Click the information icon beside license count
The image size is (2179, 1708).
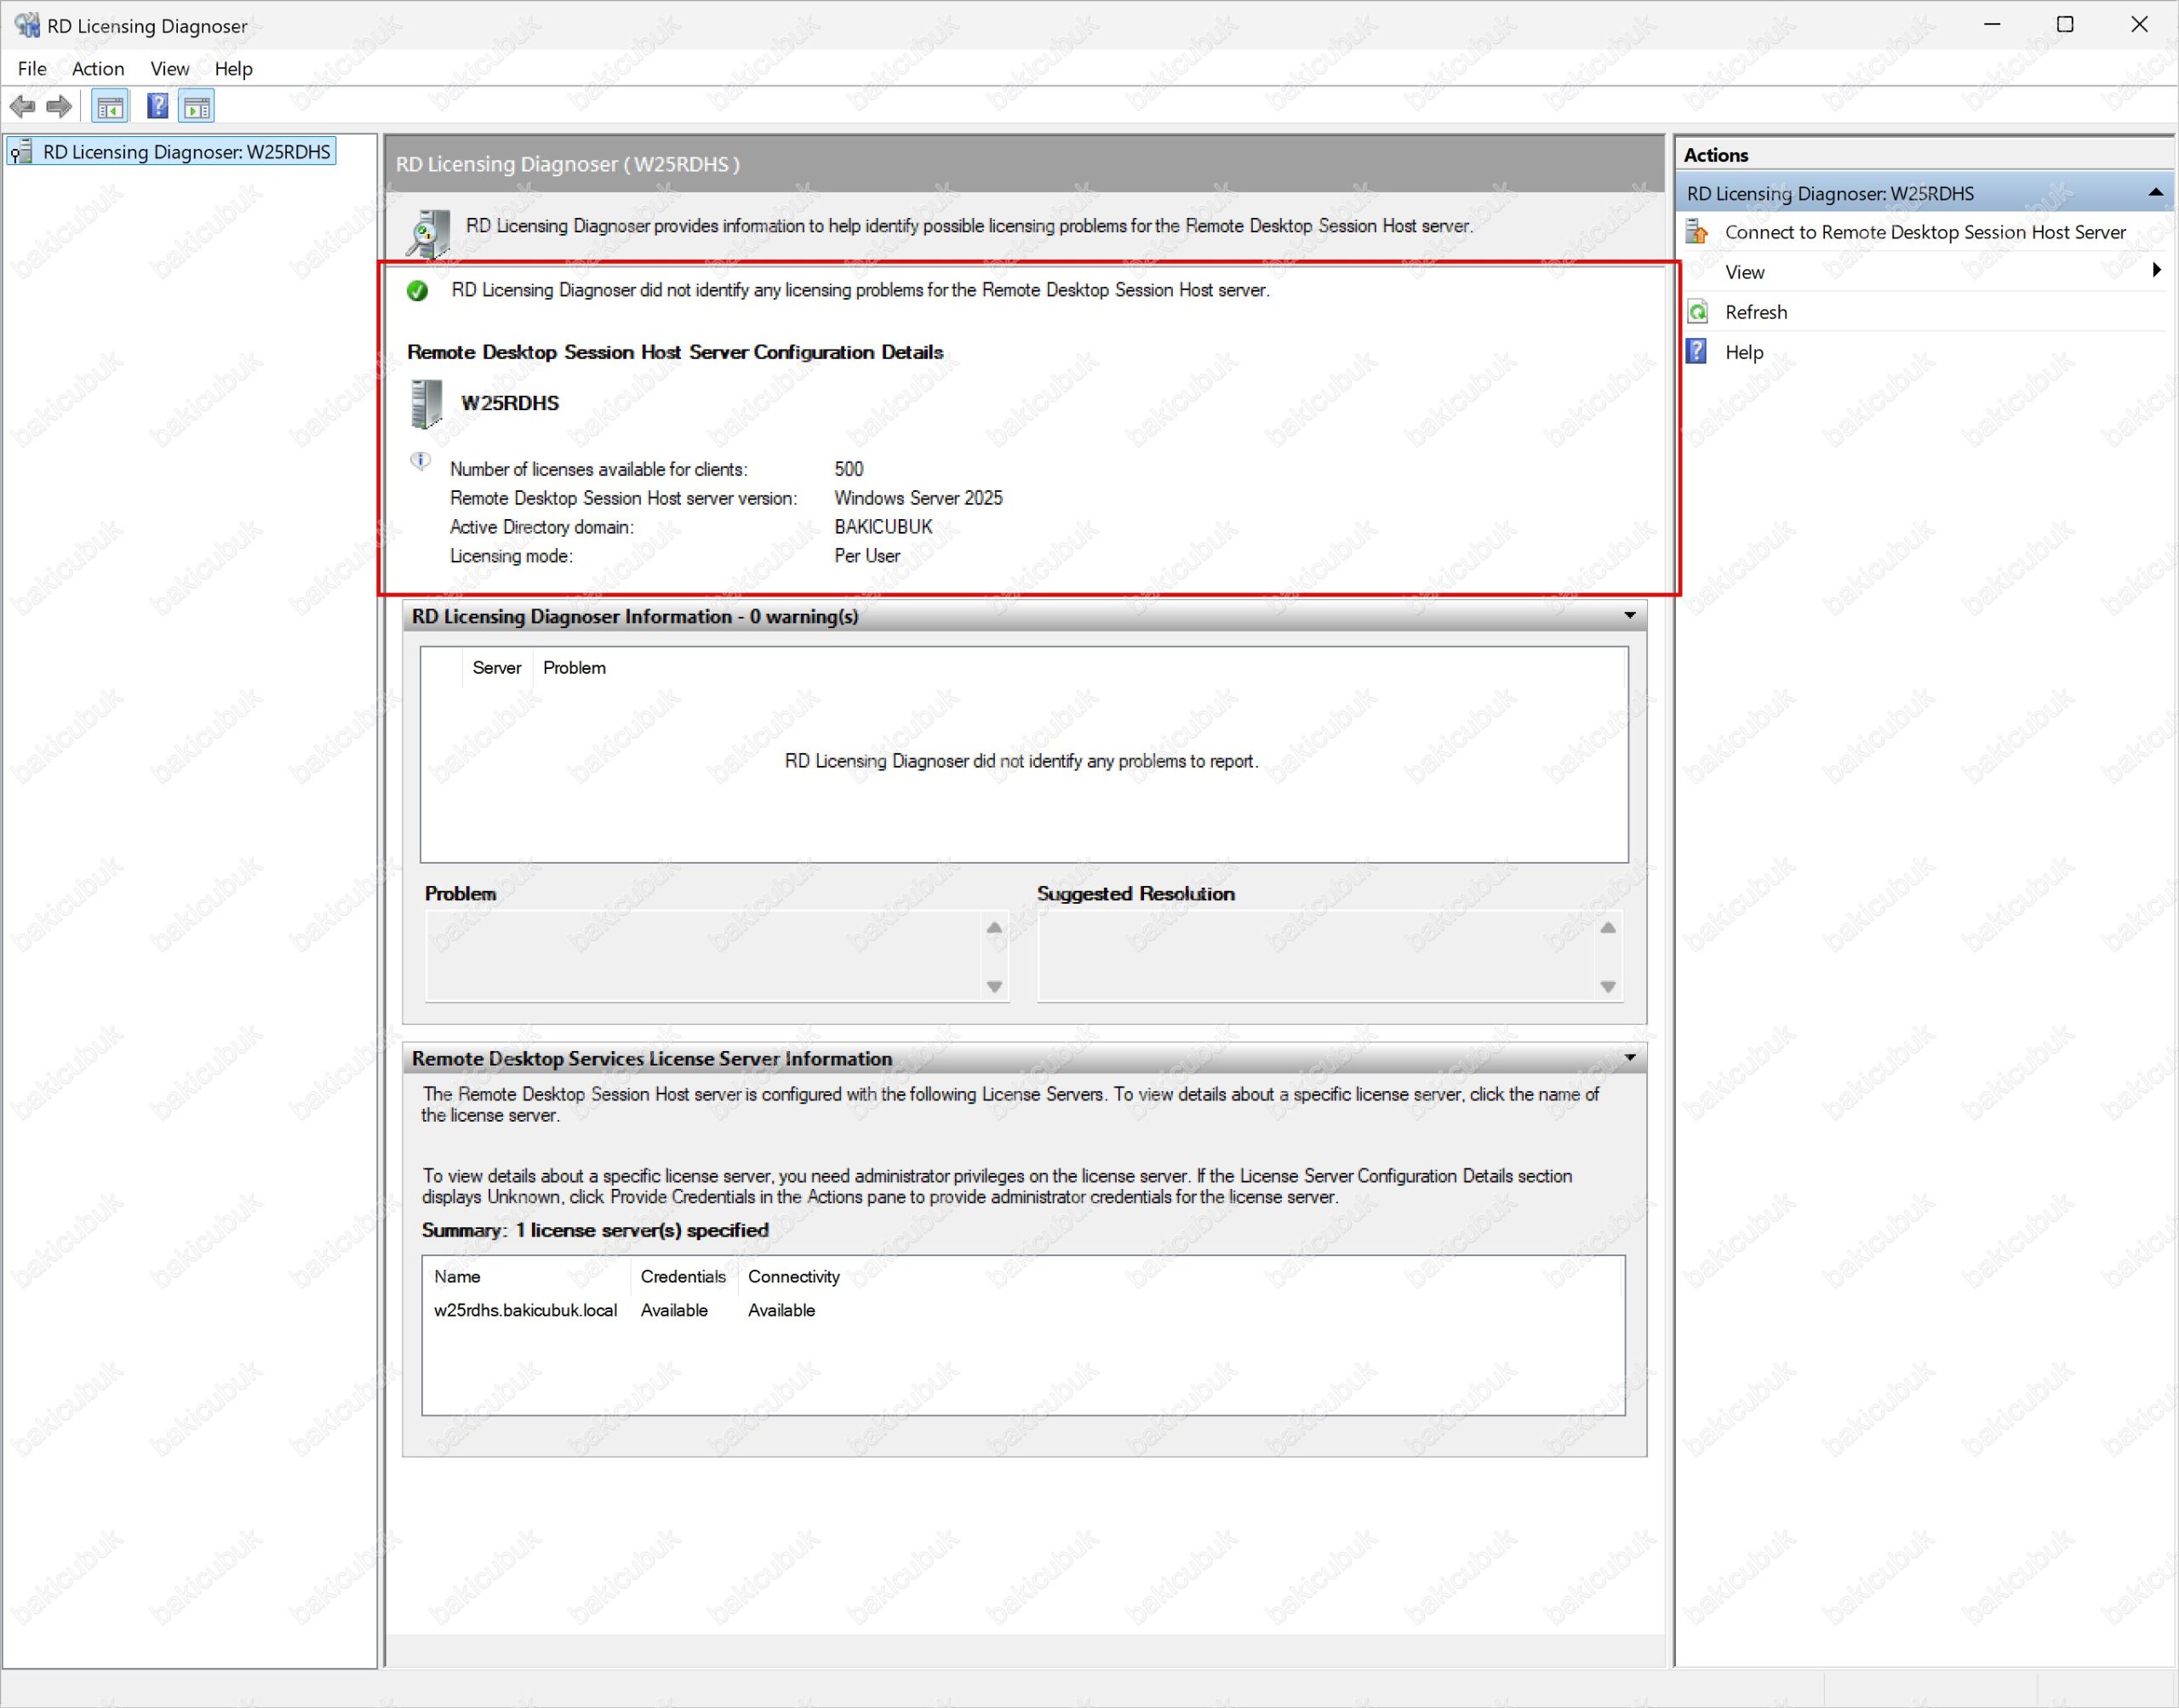click(x=420, y=461)
